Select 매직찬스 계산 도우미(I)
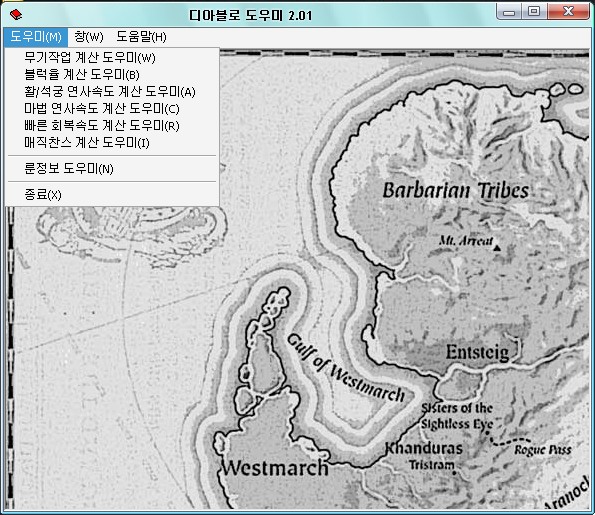Viewport: 595px width, 515px height. [112, 143]
